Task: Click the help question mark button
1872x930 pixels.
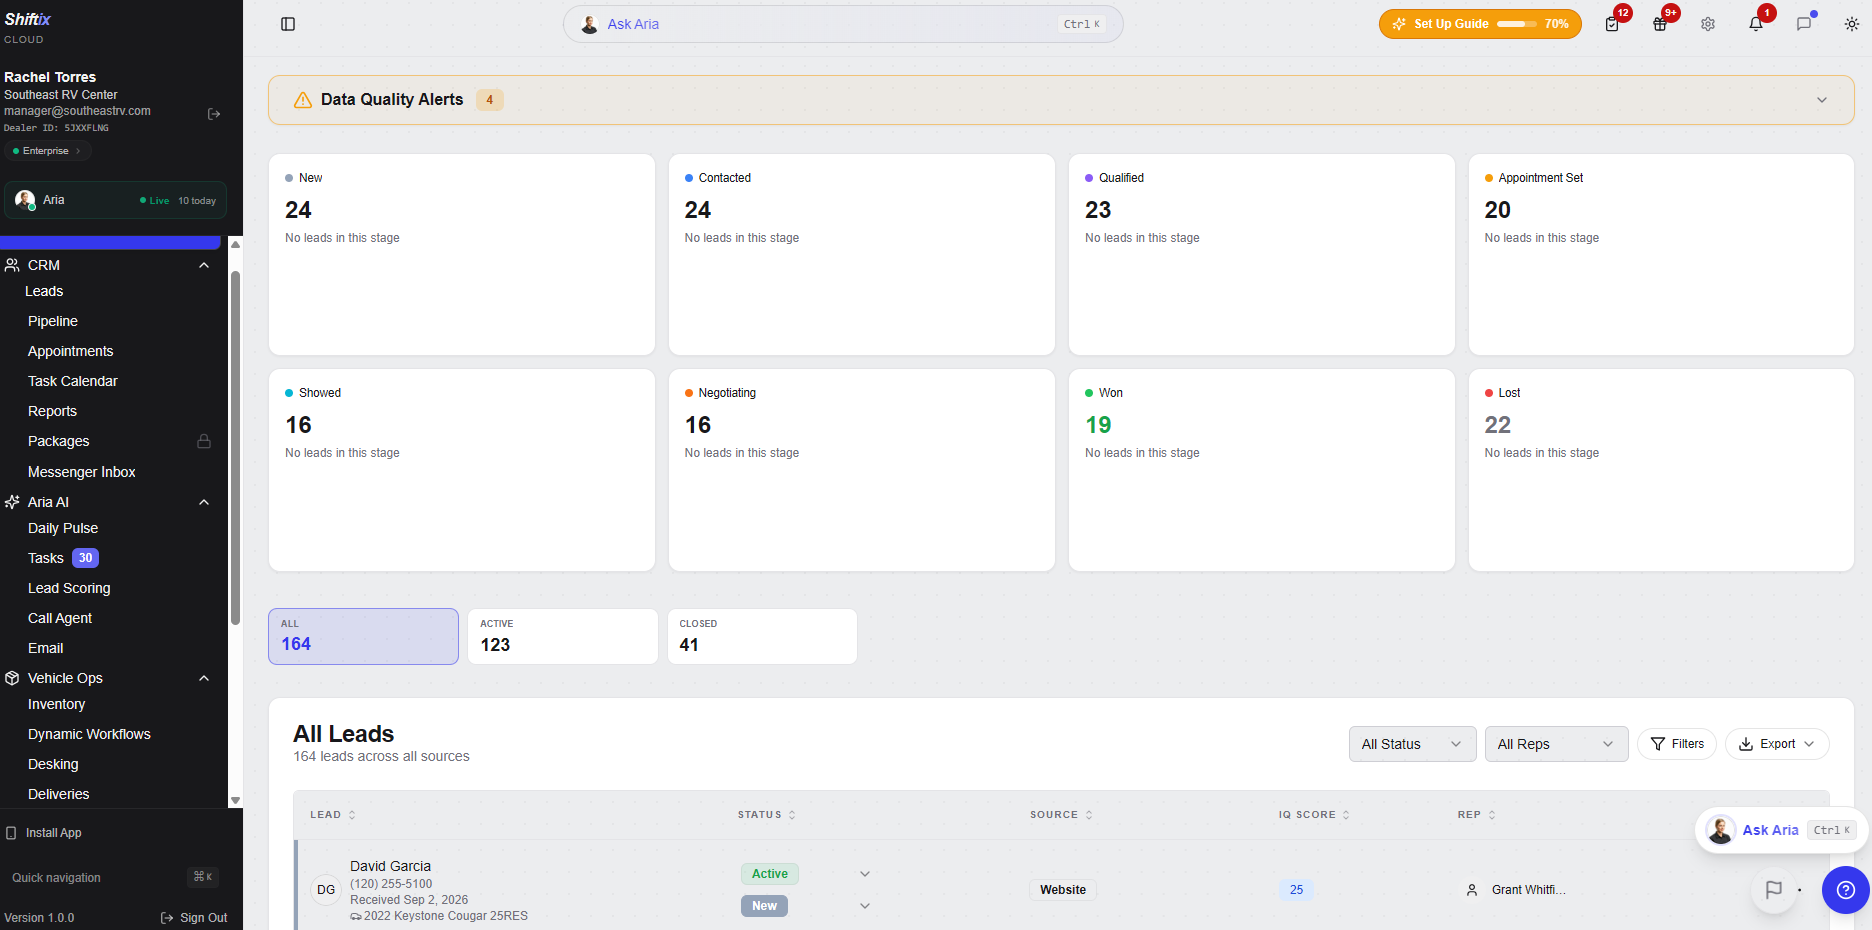Action: pos(1846,890)
